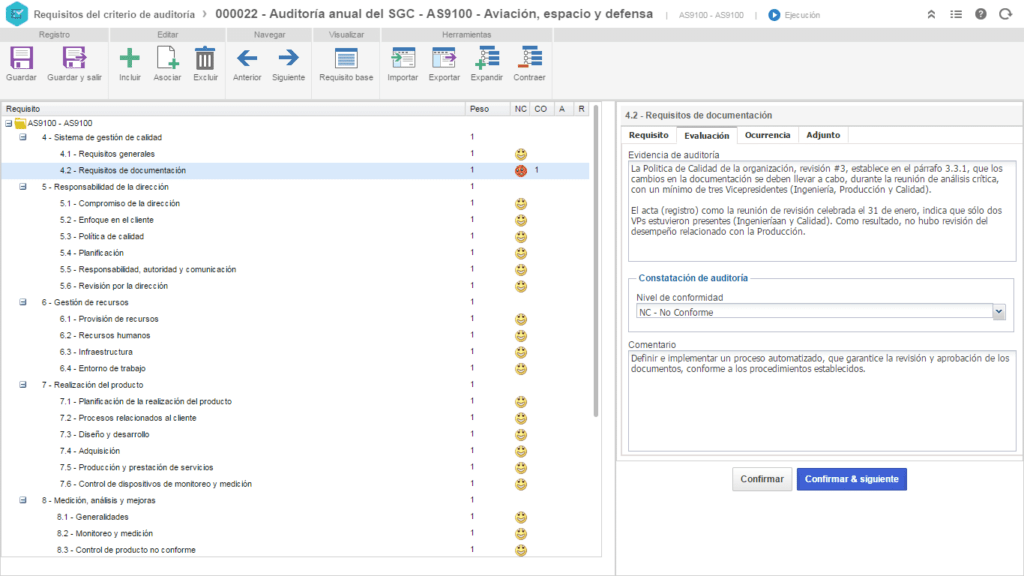This screenshot has width=1024, height=576.
Task: Click the Incluir green plus icon
Action: [x=129, y=59]
